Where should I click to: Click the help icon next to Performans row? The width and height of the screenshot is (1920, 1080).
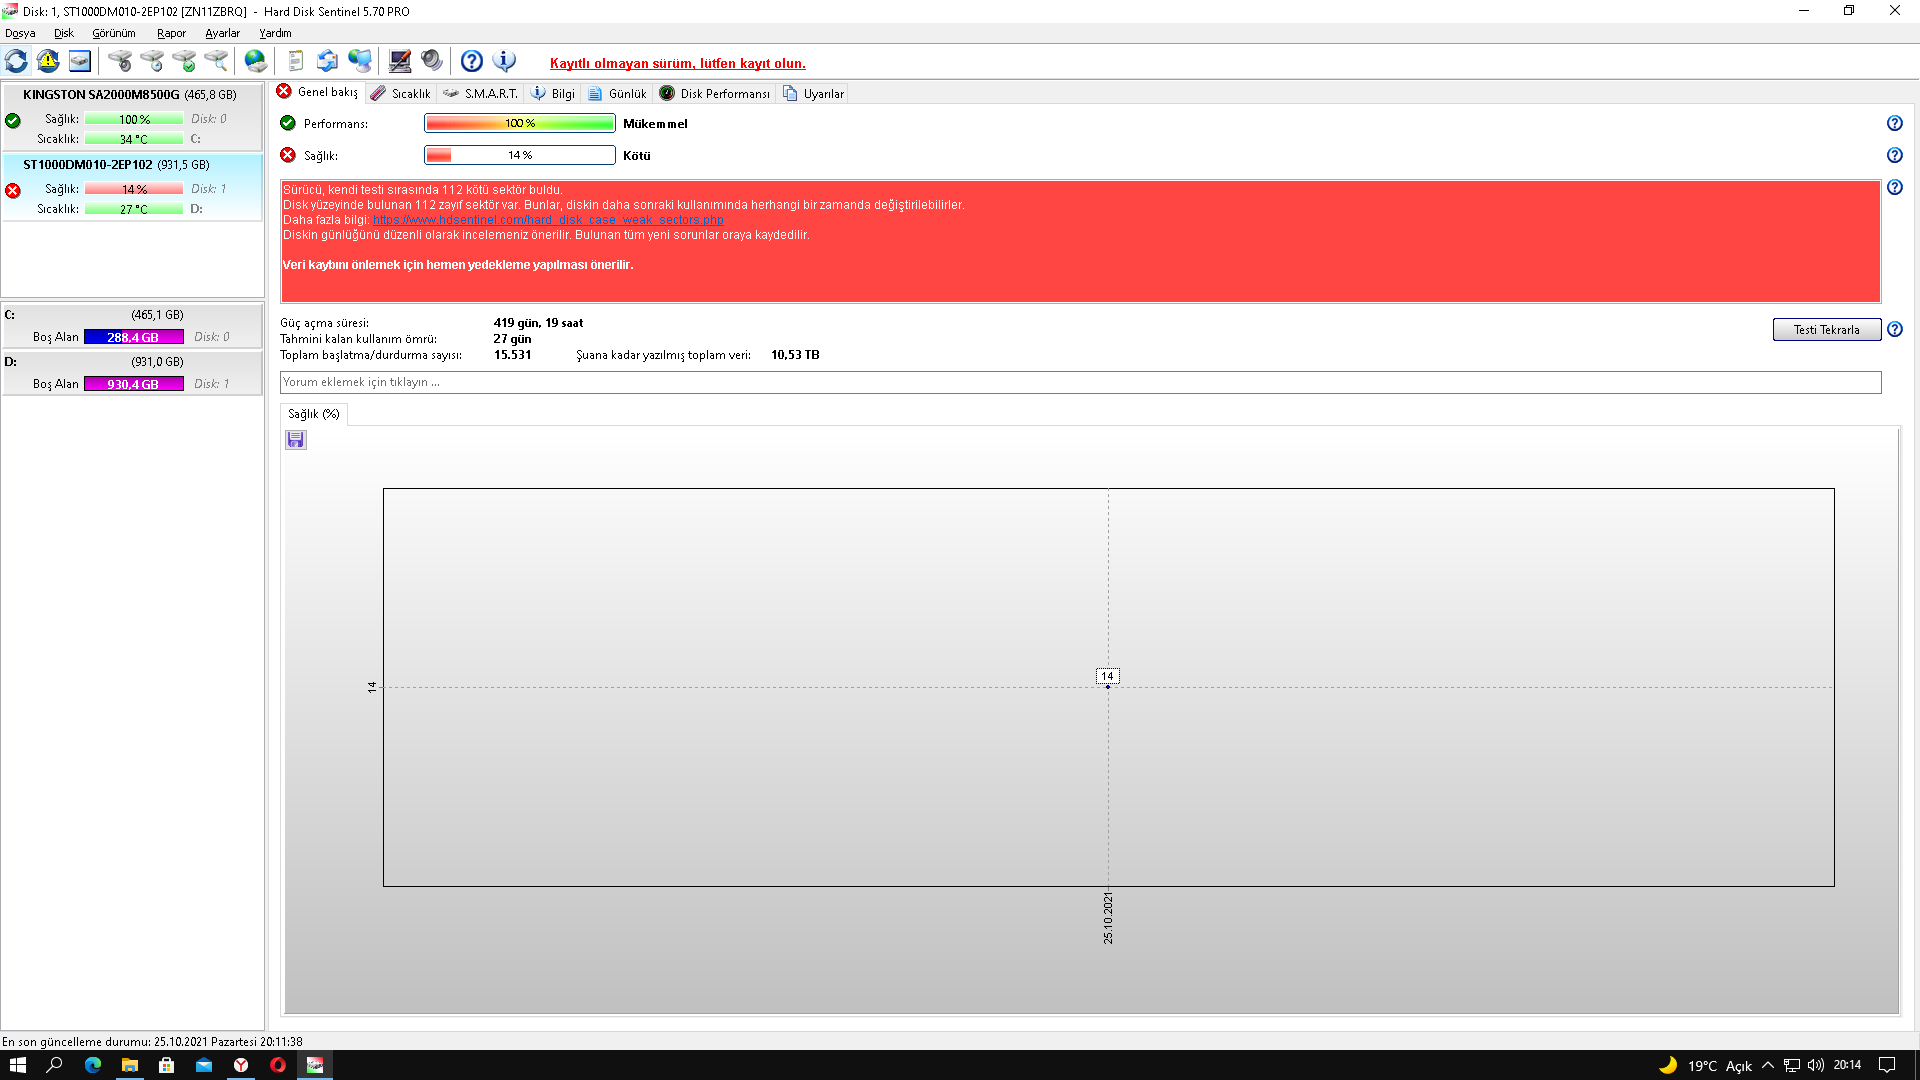click(1894, 123)
